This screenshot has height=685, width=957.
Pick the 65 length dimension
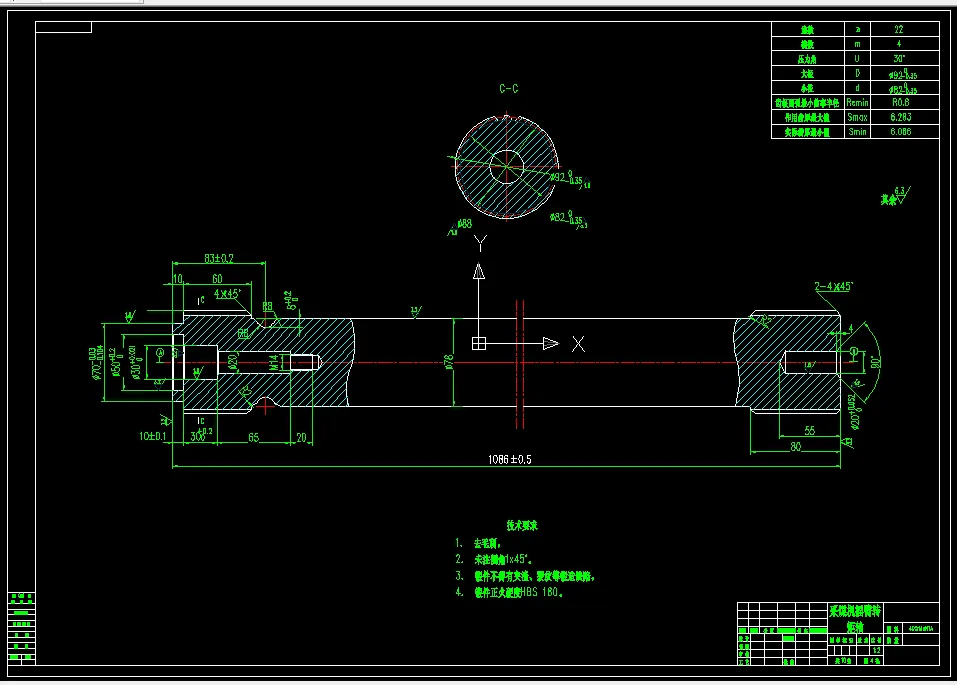point(253,437)
